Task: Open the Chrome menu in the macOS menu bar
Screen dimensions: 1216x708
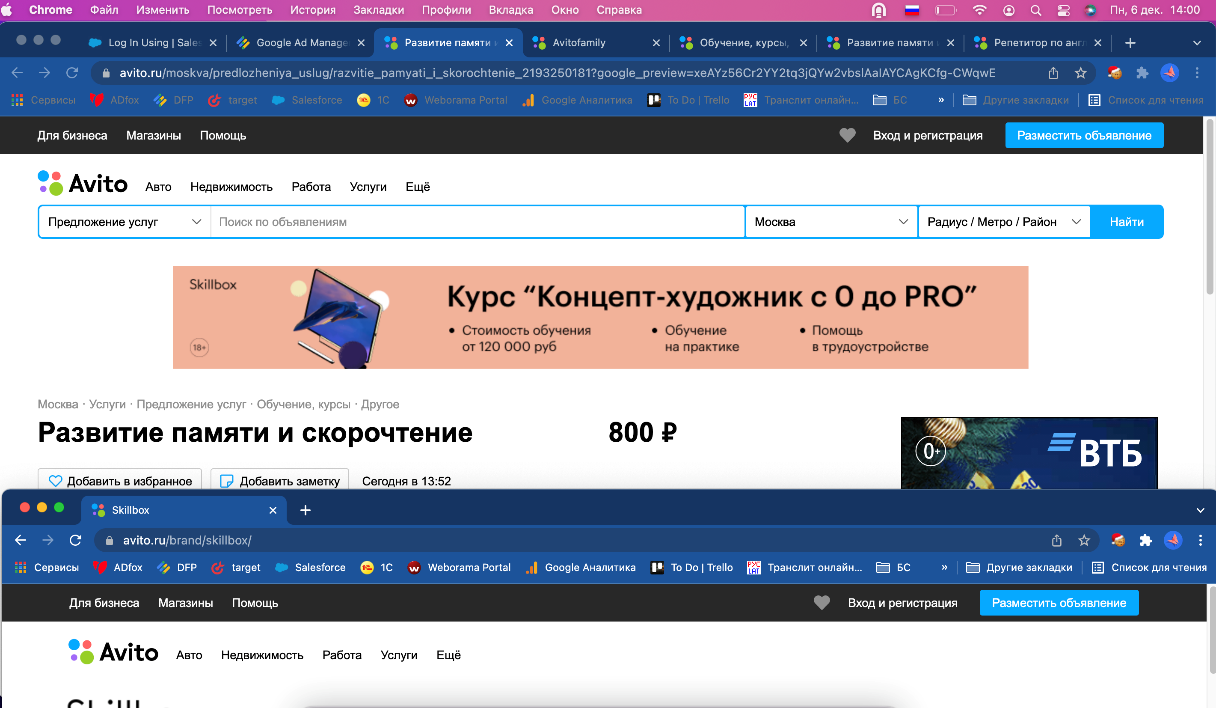Action: 50,10
